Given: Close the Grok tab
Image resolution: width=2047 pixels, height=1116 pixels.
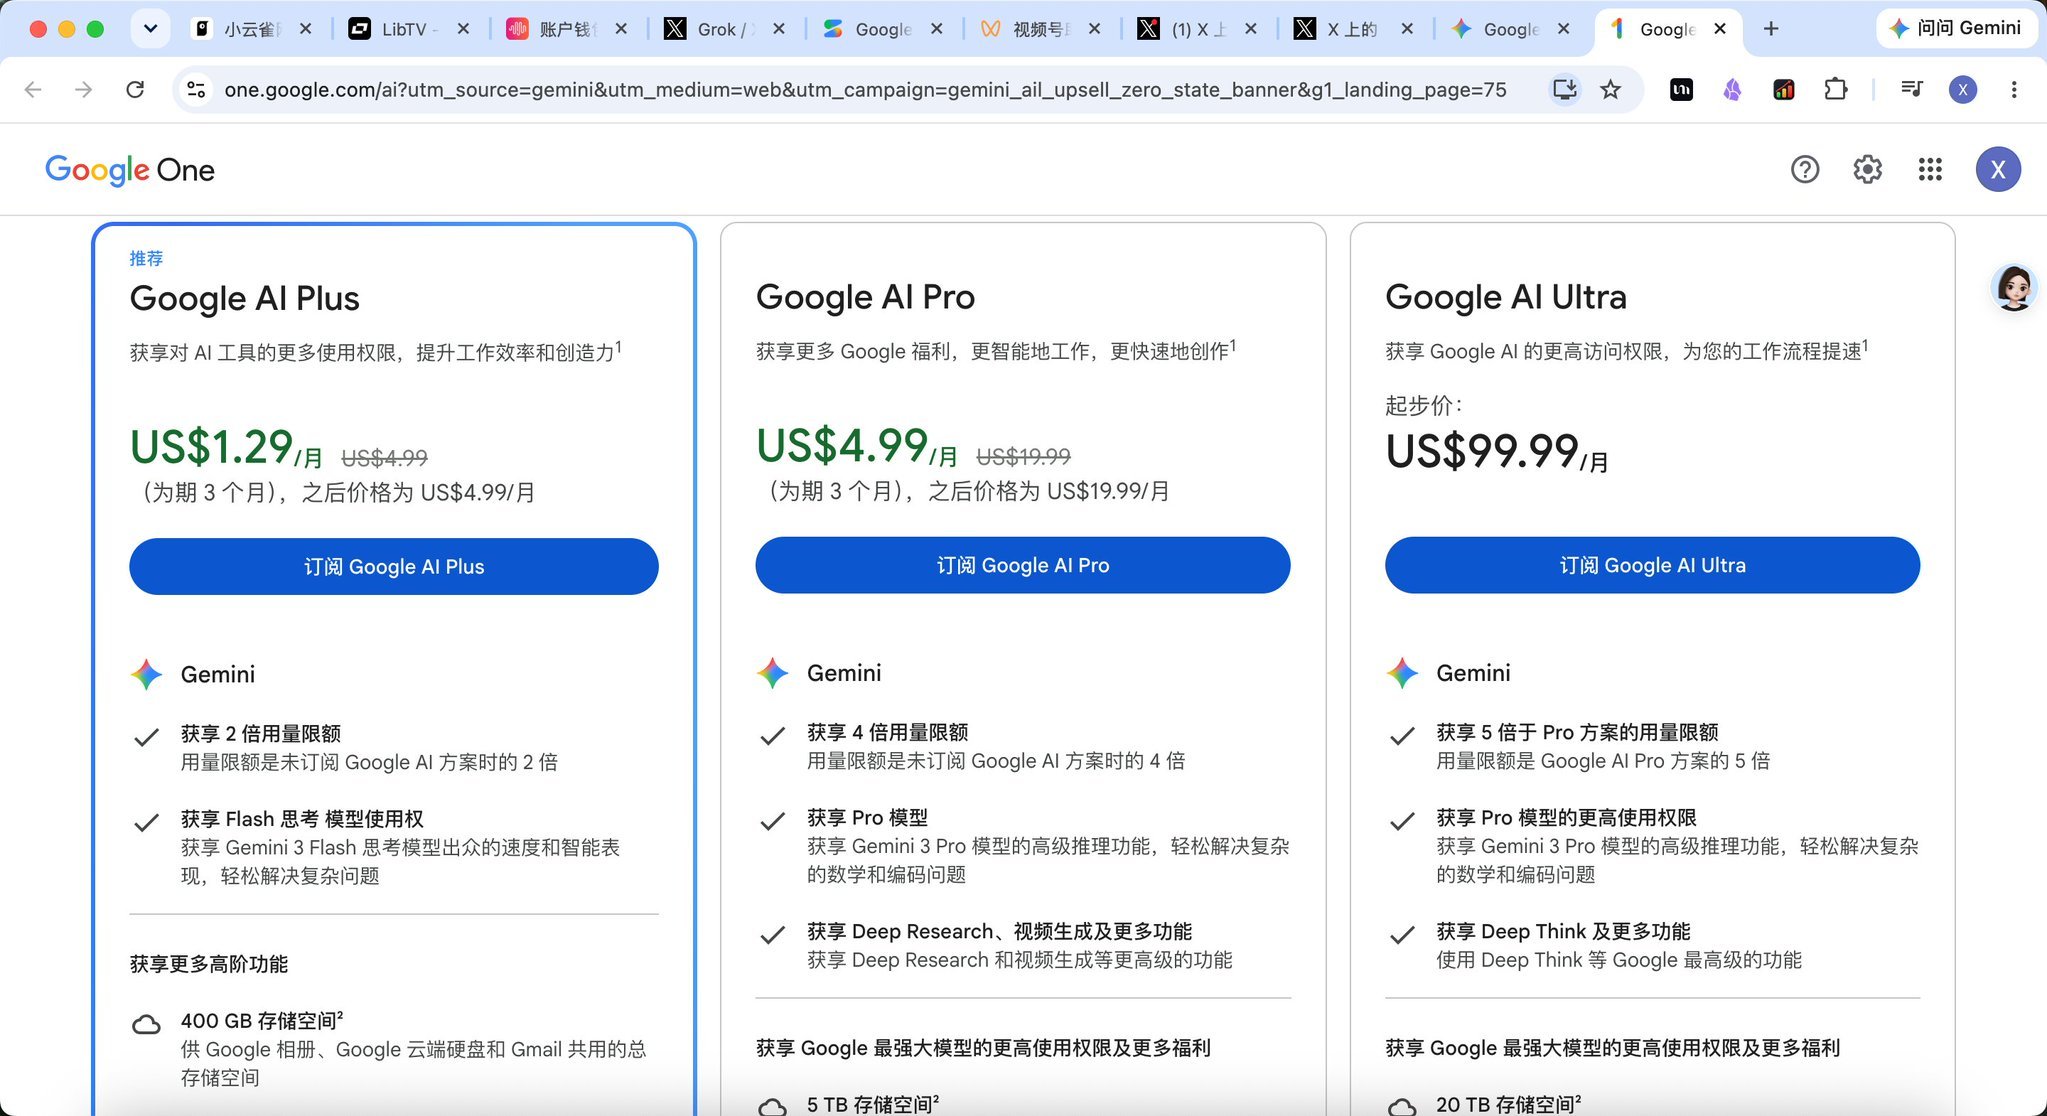Looking at the screenshot, I should (779, 29).
